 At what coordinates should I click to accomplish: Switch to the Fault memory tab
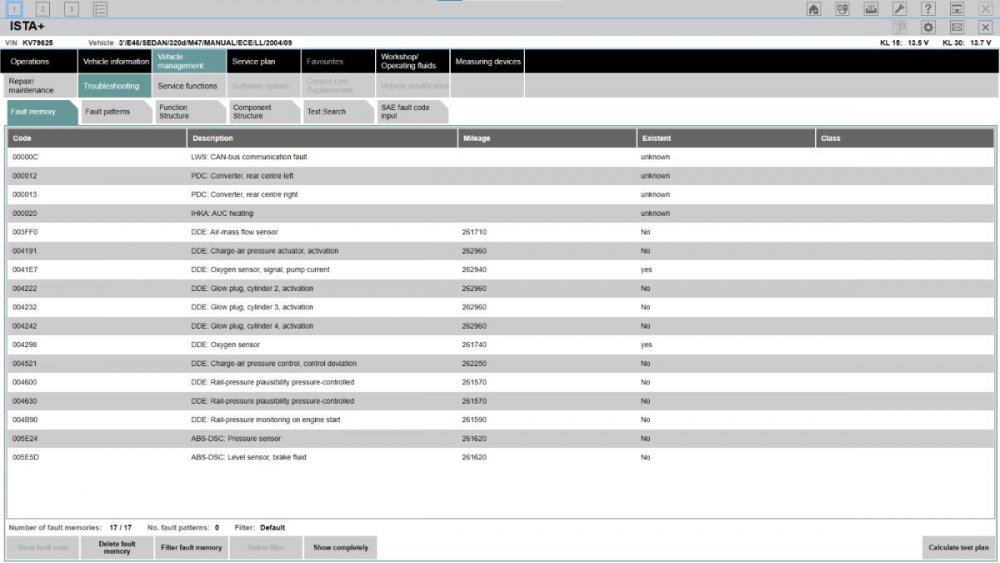pyautogui.click(x=41, y=112)
